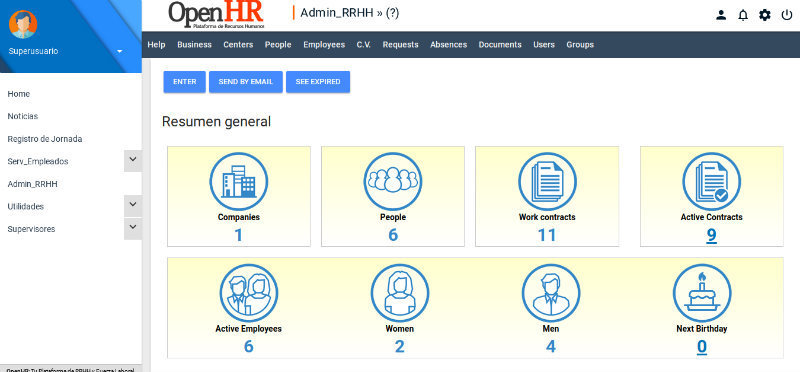Open the Documents menu

click(x=500, y=44)
